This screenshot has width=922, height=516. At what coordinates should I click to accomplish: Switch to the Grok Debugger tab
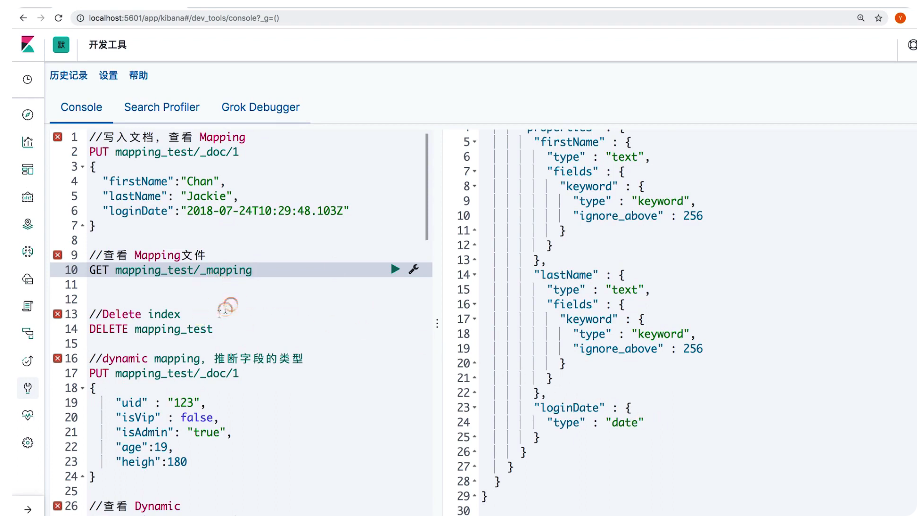click(x=260, y=107)
